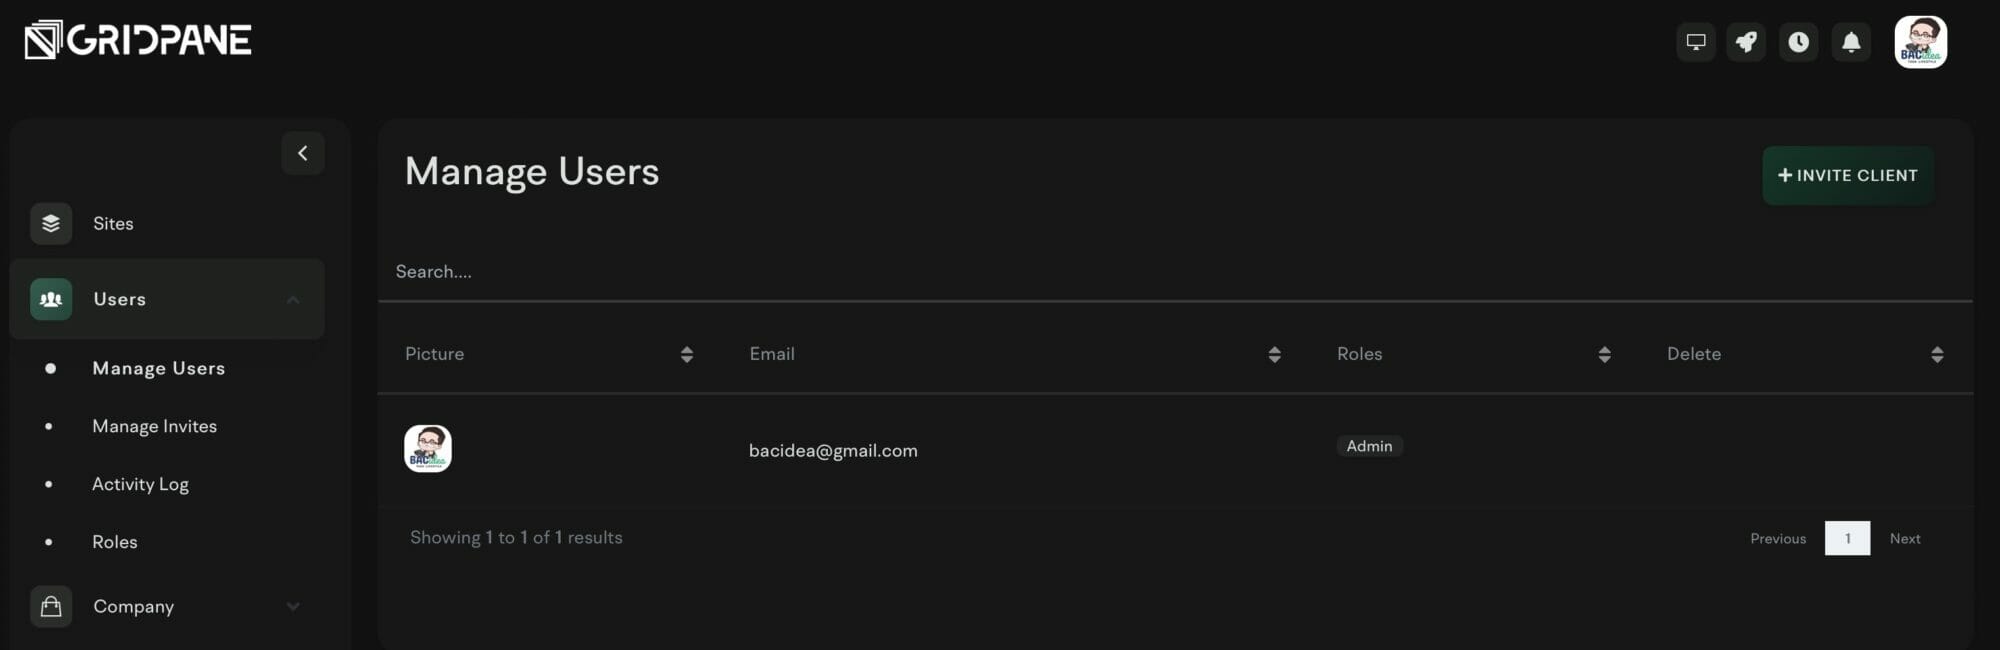
Task: Sort table by Roles column arrows
Action: (x=1604, y=354)
